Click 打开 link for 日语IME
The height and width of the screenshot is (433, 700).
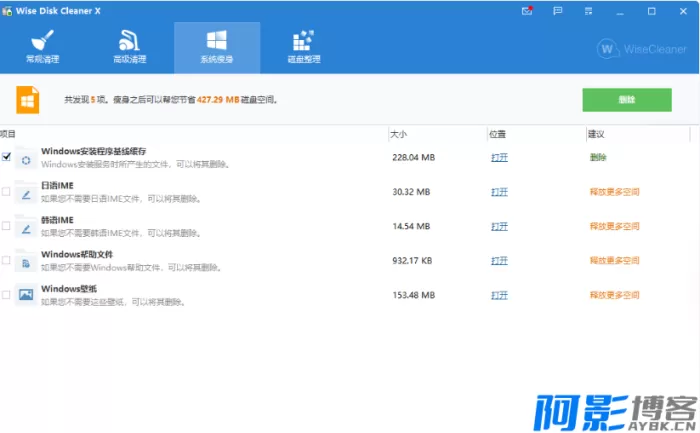(x=499, y=192)
